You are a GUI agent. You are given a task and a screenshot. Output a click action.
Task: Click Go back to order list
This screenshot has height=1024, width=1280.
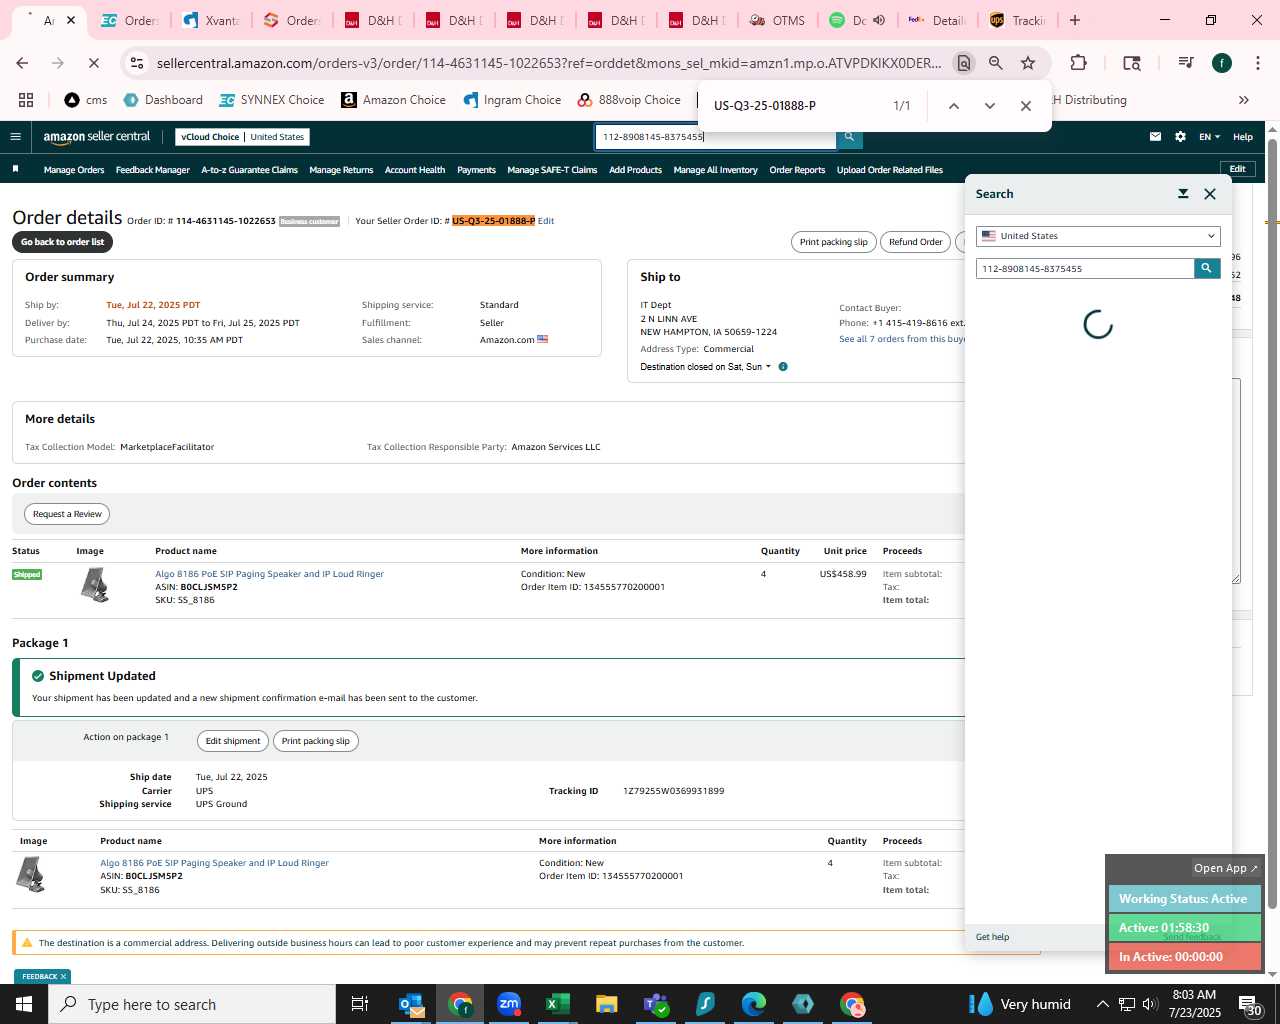pyautogui.click(x=62, y=242)
